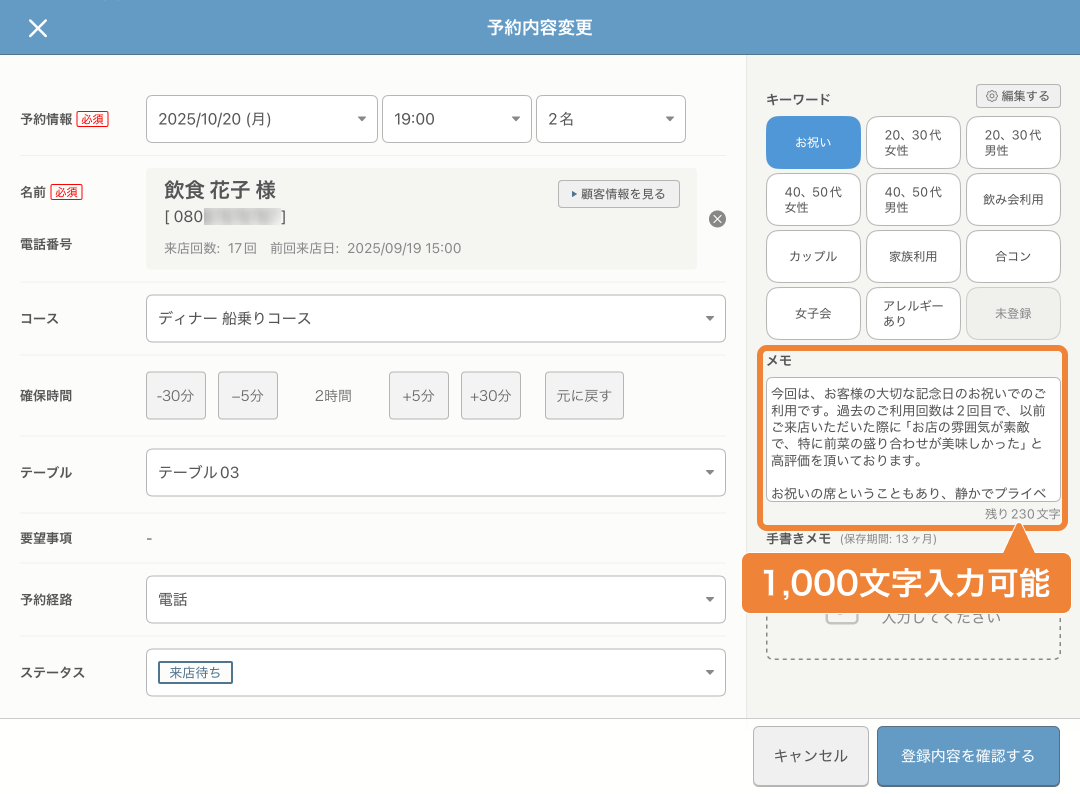Click the 顧客情報を見る button
Viewport: 1080px width, 794px height.
point(618,194)
